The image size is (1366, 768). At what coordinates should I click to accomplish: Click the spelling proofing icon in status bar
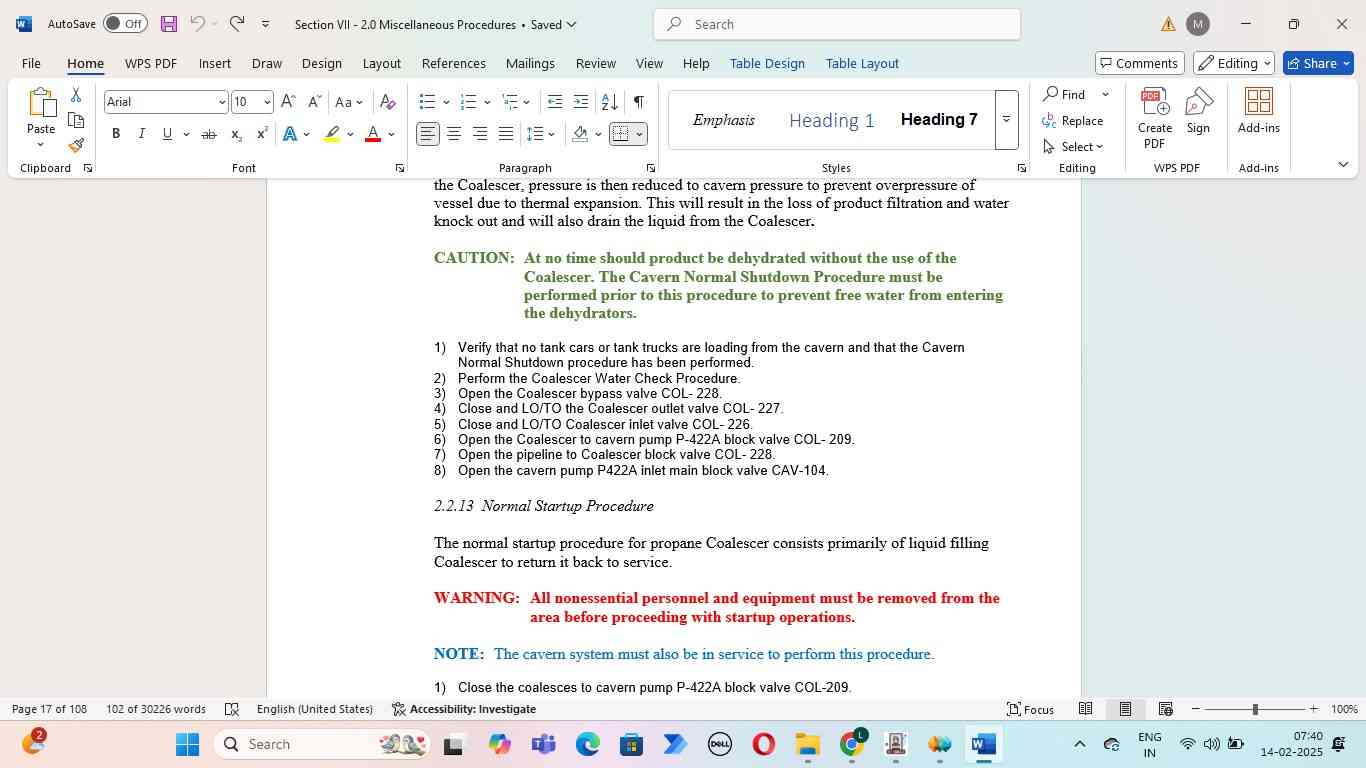tap(232, 709)
